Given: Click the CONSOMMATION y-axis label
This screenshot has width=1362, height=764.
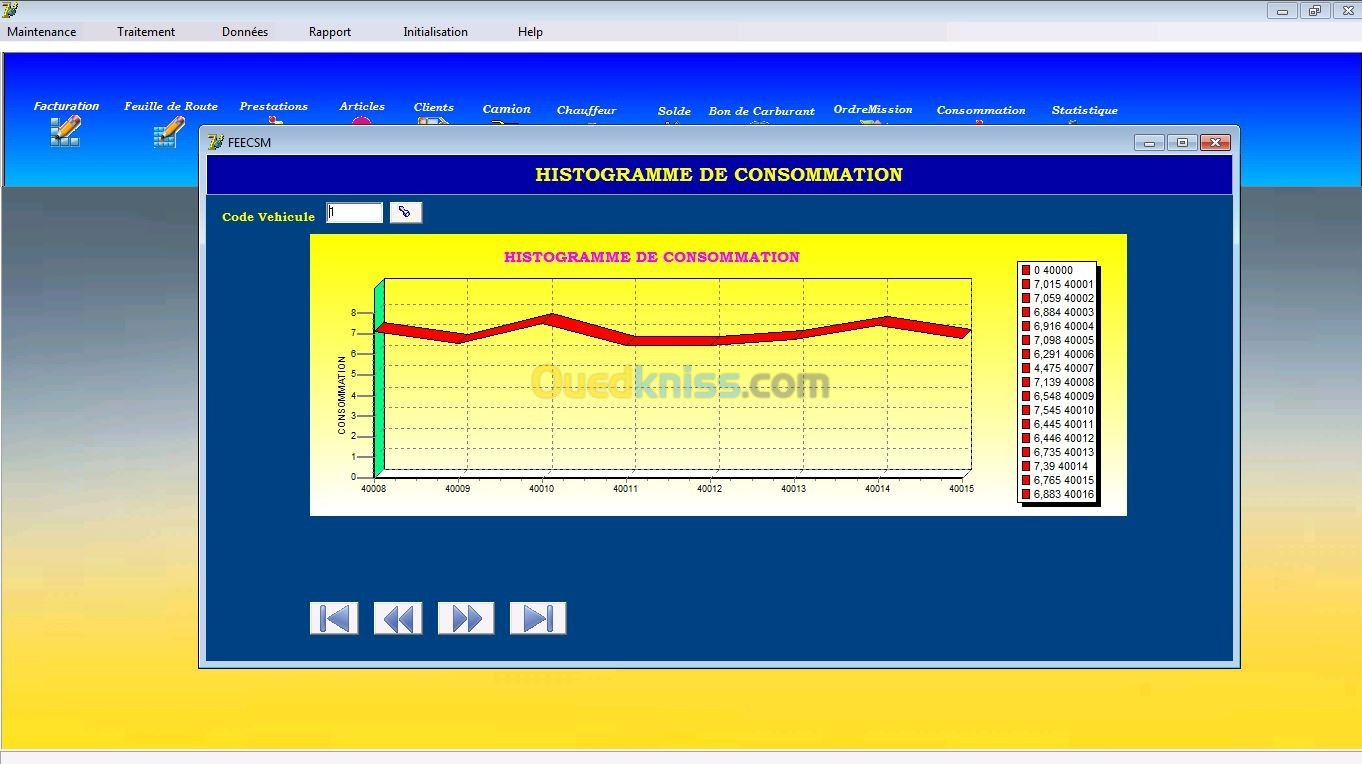Looking at the screenshot, I should pyautogui.click(x=342, y=395).
